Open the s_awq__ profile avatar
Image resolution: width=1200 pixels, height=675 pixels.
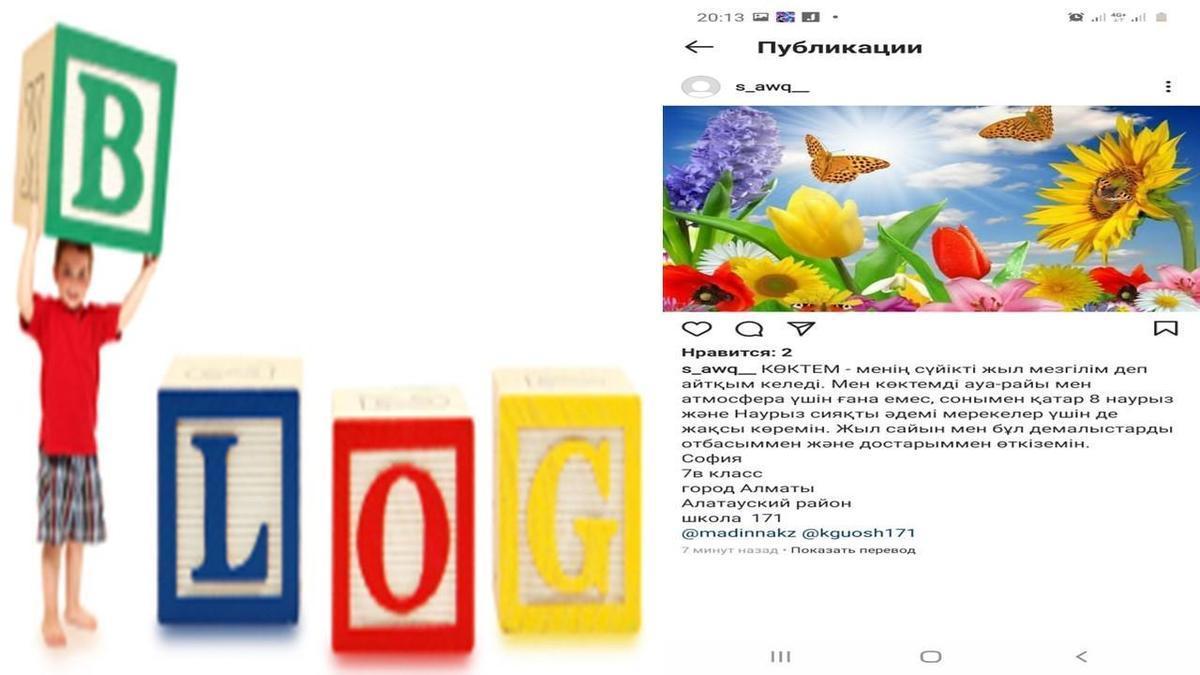tap(700, 87)
